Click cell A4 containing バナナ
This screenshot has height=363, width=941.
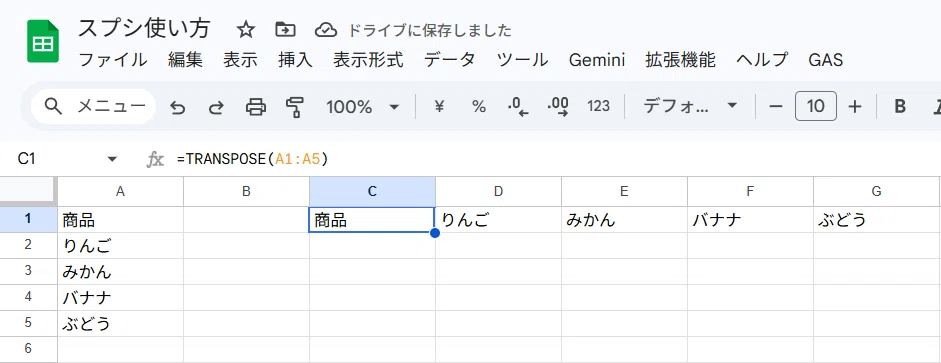pyautogui.click(x=121, y=297)
